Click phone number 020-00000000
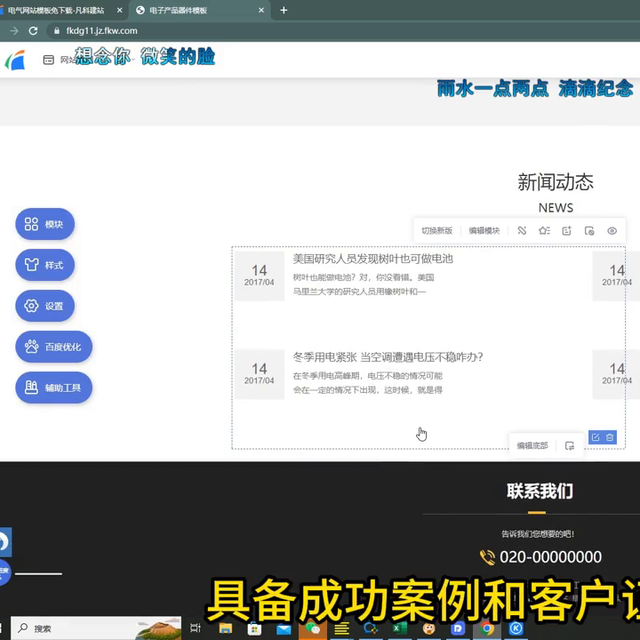Screen dimensions: 640x640 [x=550, y=557]
